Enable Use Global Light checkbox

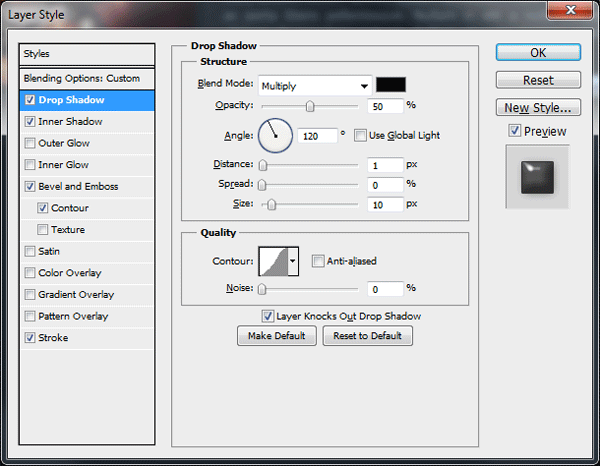(x=360, y=135)
